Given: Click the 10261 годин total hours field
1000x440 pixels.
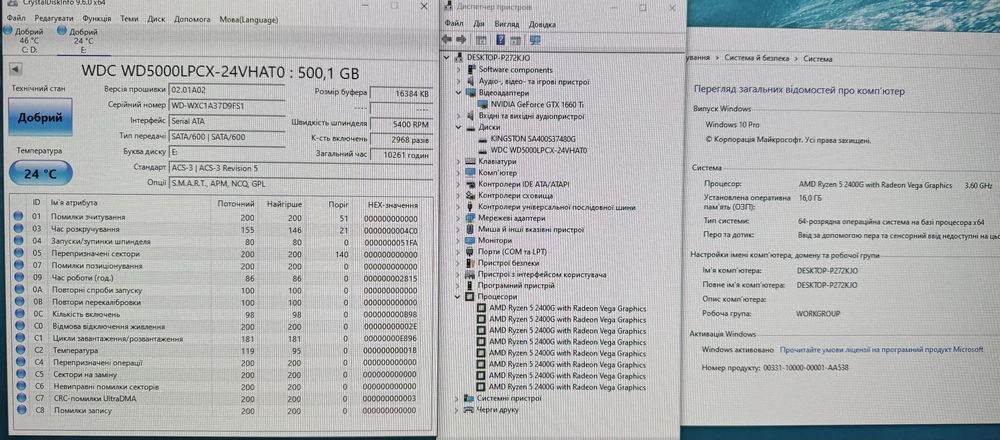Looking at the screenshot, I should 401,154.
